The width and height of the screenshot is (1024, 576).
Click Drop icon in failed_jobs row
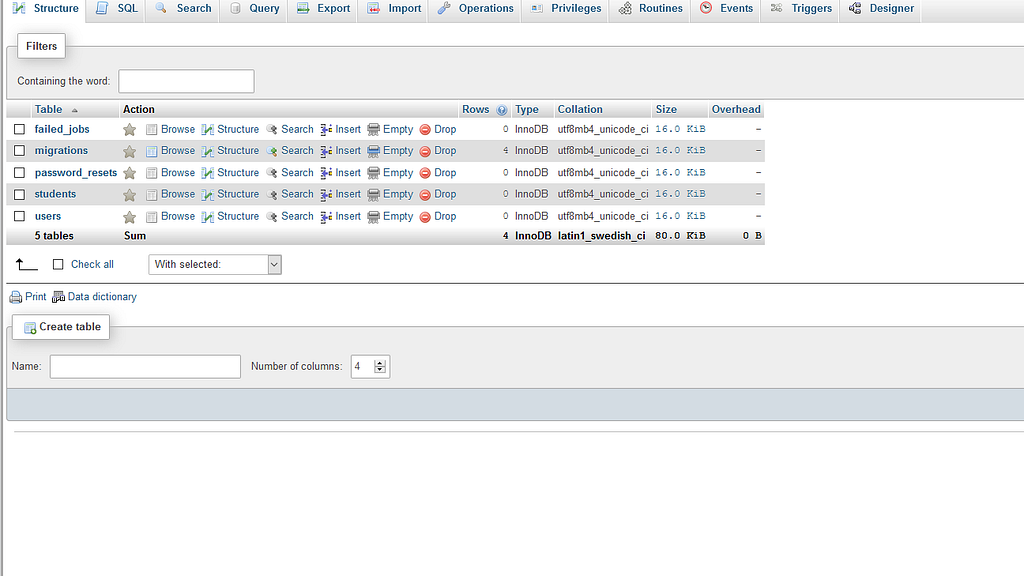[425, 129]
